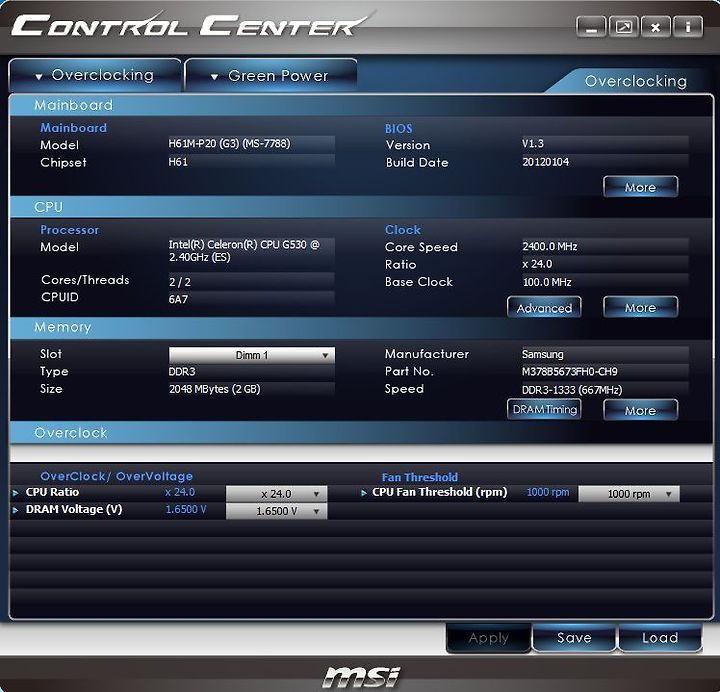Open DRAM Timing settings
Viewport: 720px width, 692px height.
[544, 409]
